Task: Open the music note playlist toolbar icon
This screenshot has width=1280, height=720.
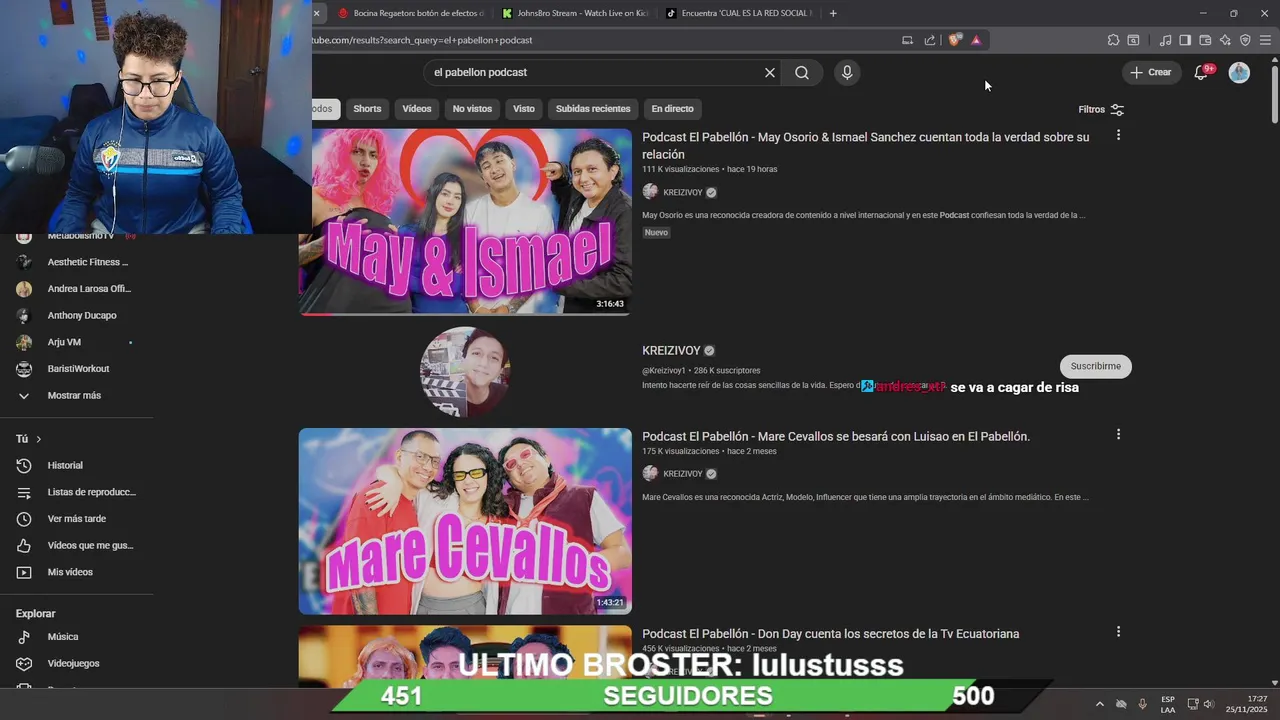Action: tap(1165, 40)
